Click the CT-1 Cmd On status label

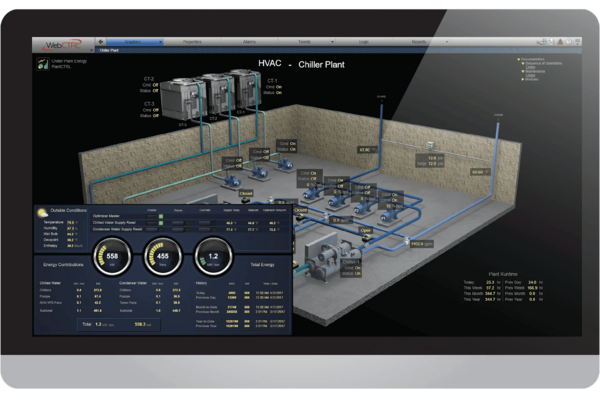pyautogui.click(x=274, y=87)
